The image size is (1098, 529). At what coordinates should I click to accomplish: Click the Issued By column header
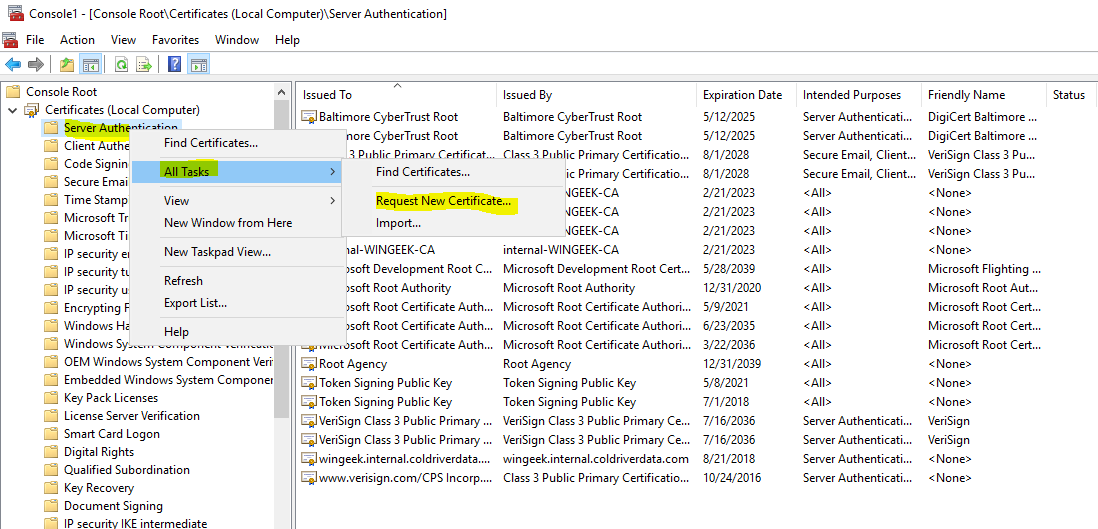click(x=527, y=95)
